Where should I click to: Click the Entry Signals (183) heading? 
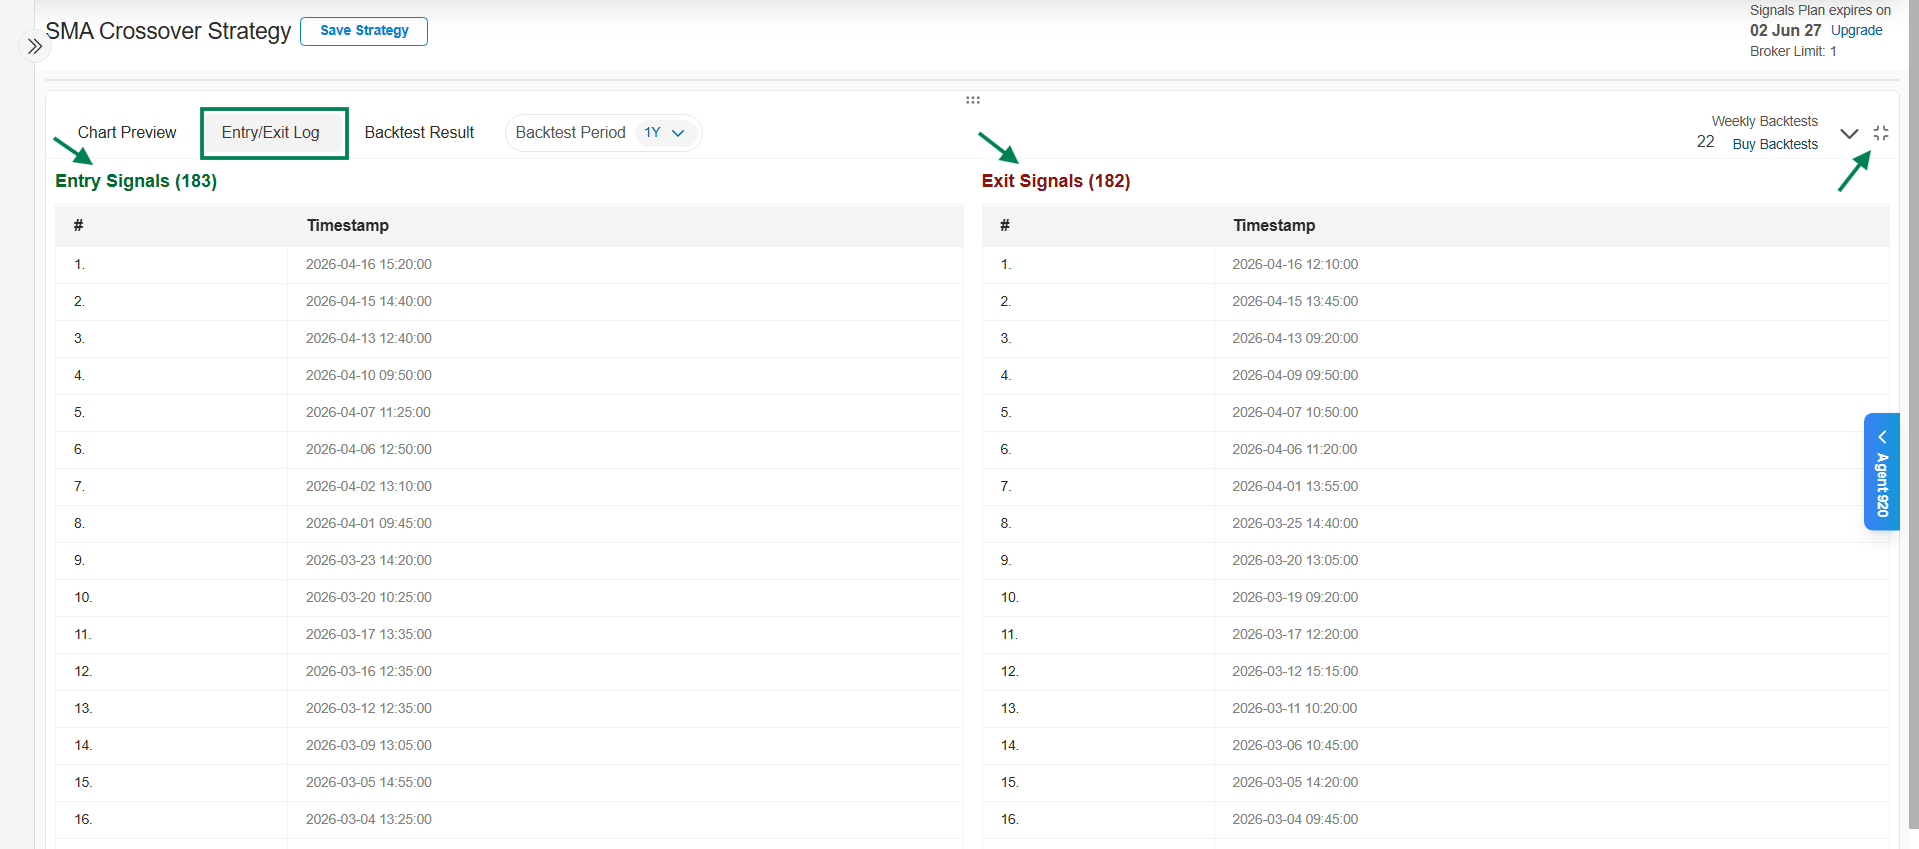pos(136,181)
